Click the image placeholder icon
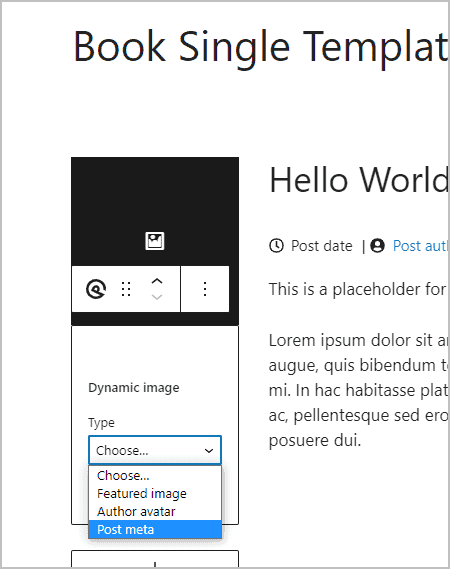450x569 pixels. [155, 241]
